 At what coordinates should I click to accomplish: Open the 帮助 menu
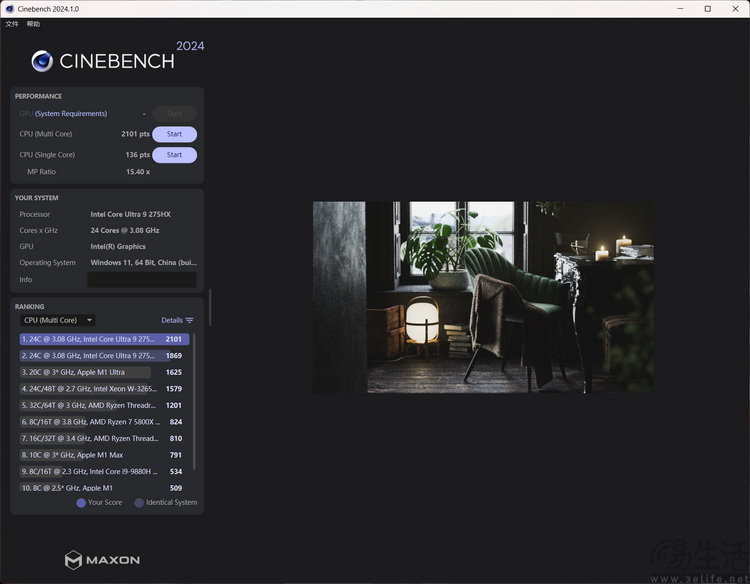point(33,24)
